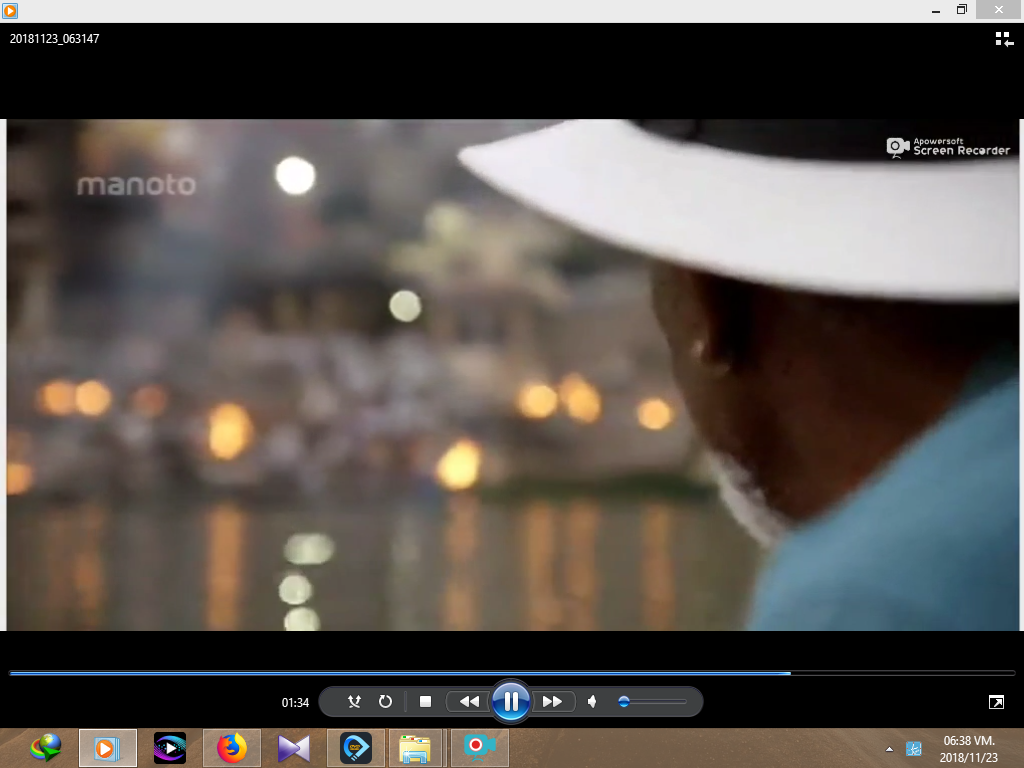Stop the video playback
This screenshot has width=1024, height=768.
(x=425, y=701)
